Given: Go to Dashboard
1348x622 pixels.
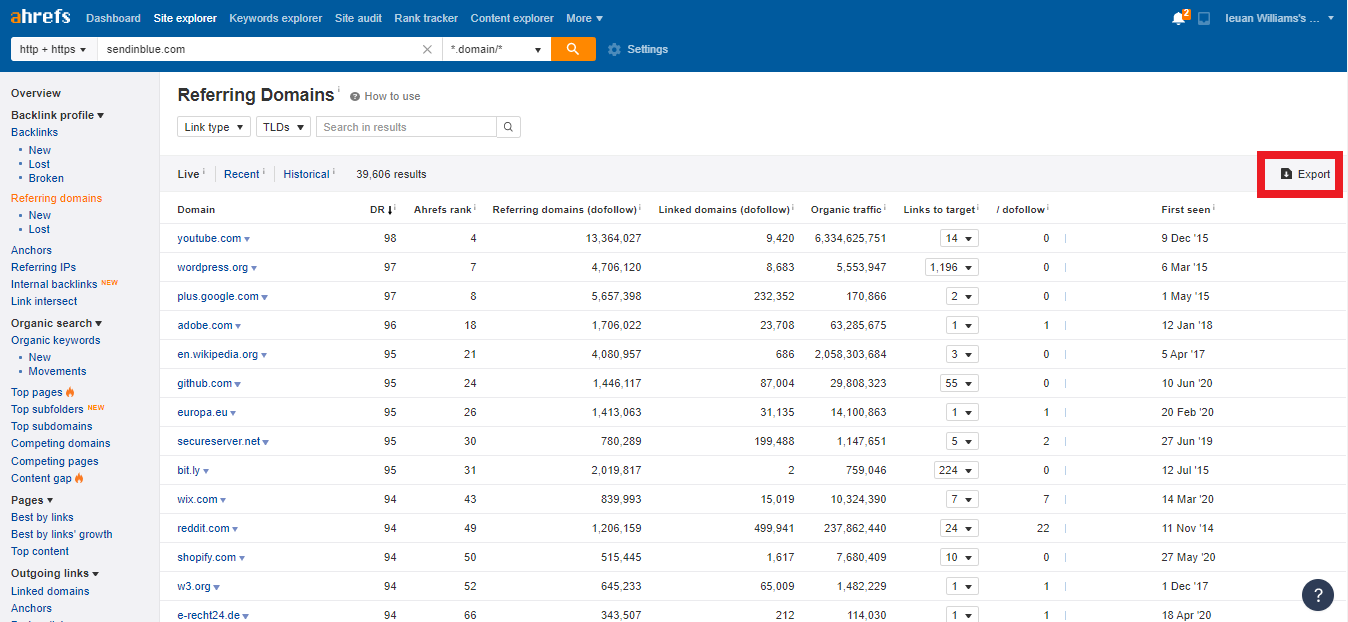Looking at the screenshot, I should coord(113,18).
